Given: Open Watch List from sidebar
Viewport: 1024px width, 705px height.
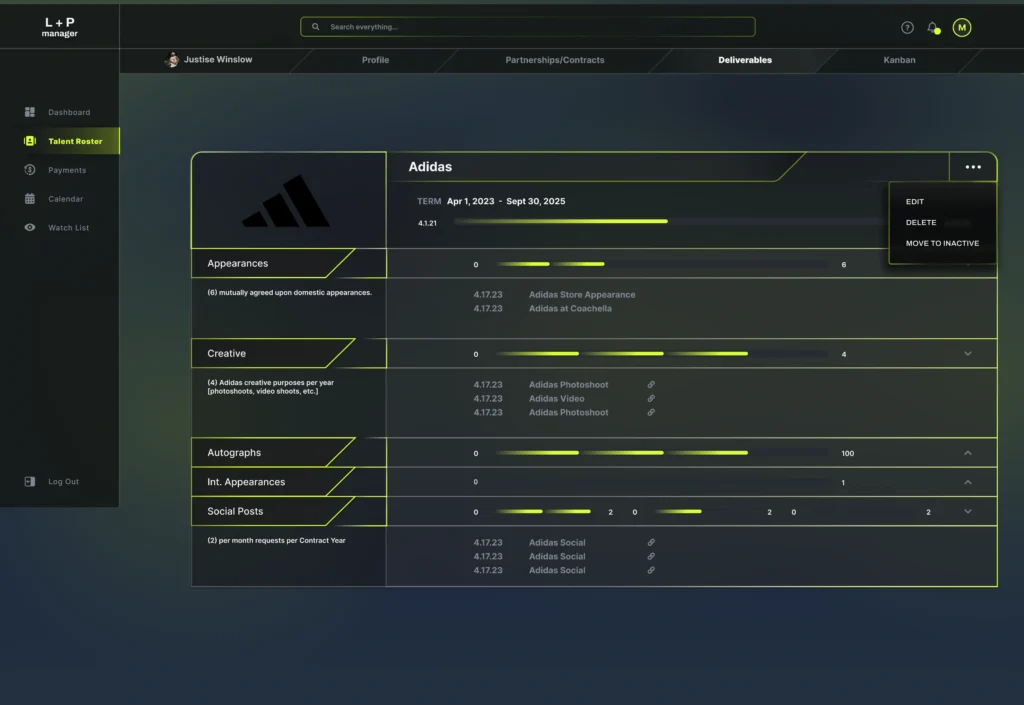Looking at the screenshot, I should tap(68, 227).
